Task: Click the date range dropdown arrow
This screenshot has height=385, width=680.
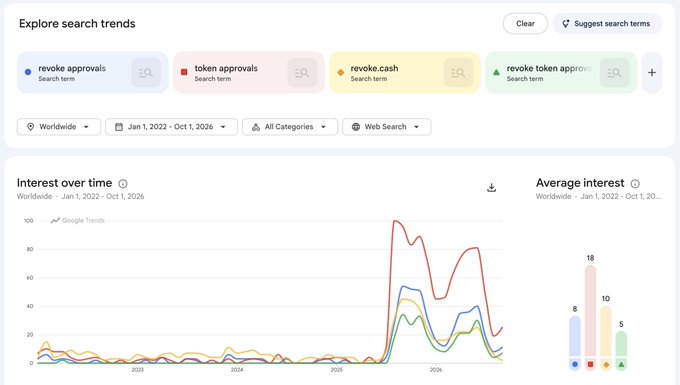Action: click(x=223, y=127)
